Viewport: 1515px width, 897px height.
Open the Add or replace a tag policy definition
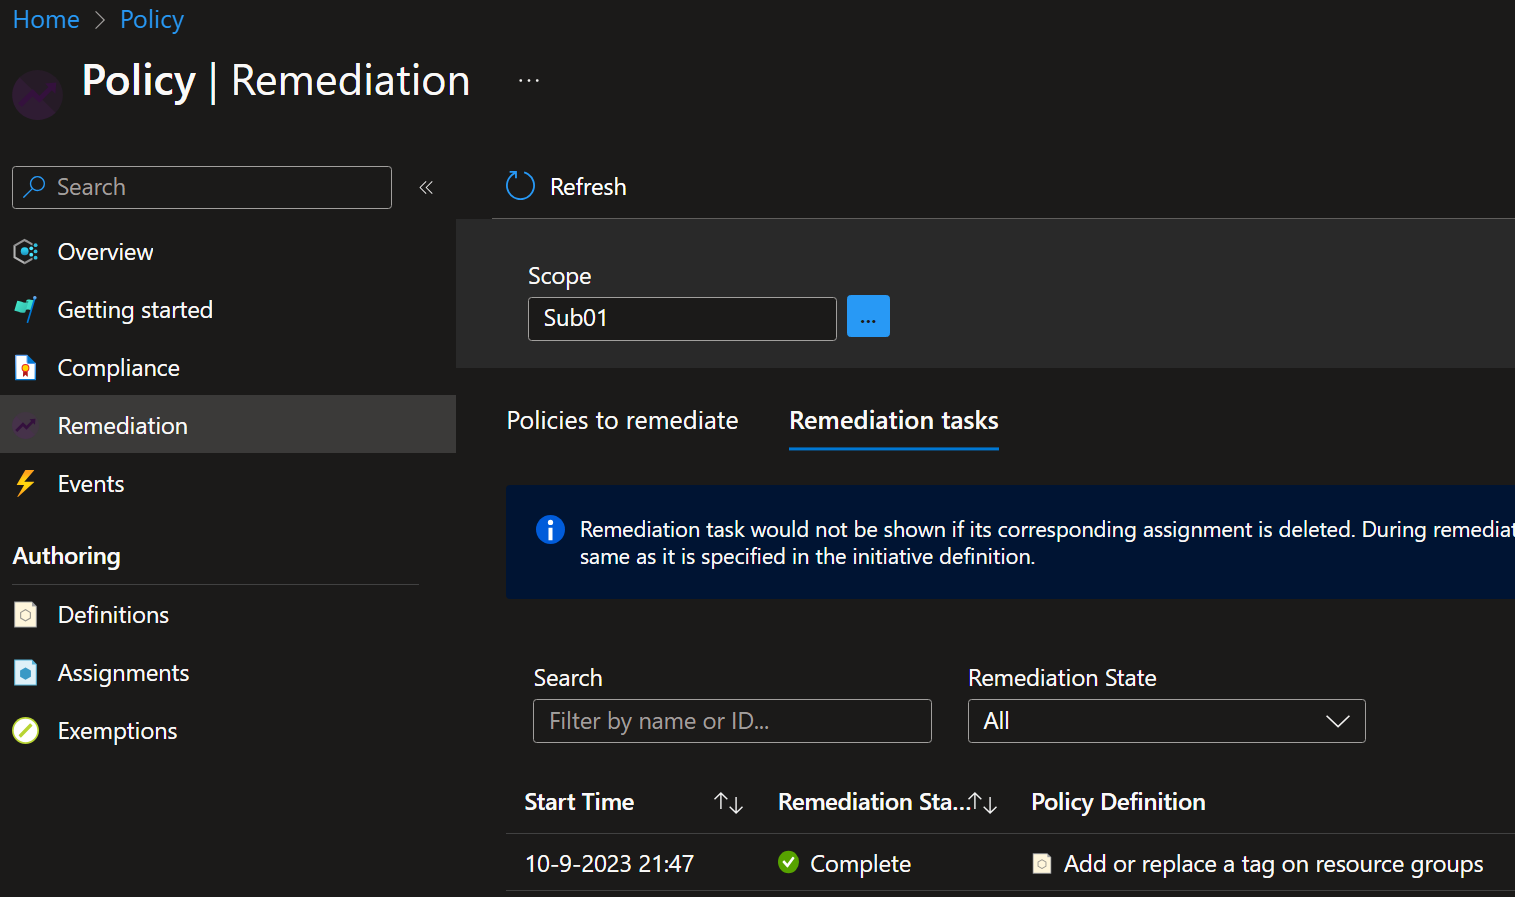(x=1273, y=864)
